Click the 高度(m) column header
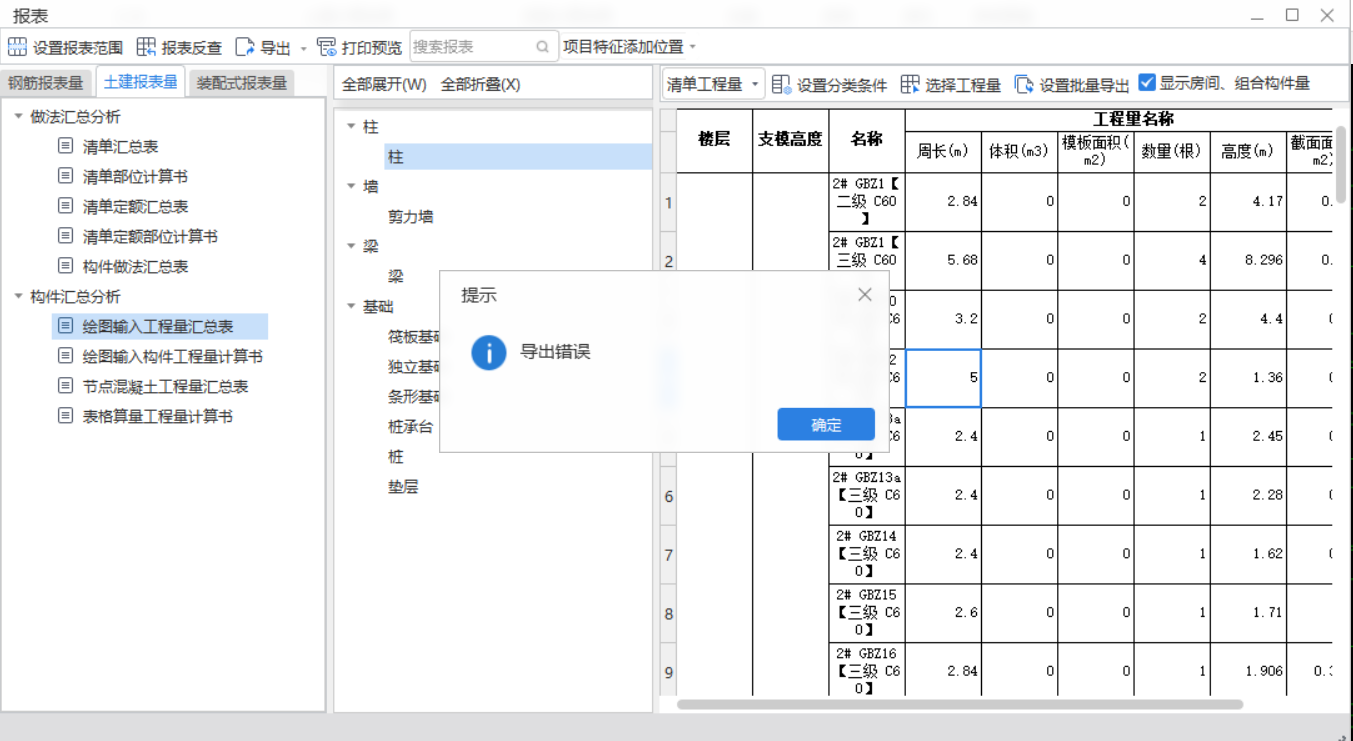This screenshot has height=741, width=1353. [1247, 151]
